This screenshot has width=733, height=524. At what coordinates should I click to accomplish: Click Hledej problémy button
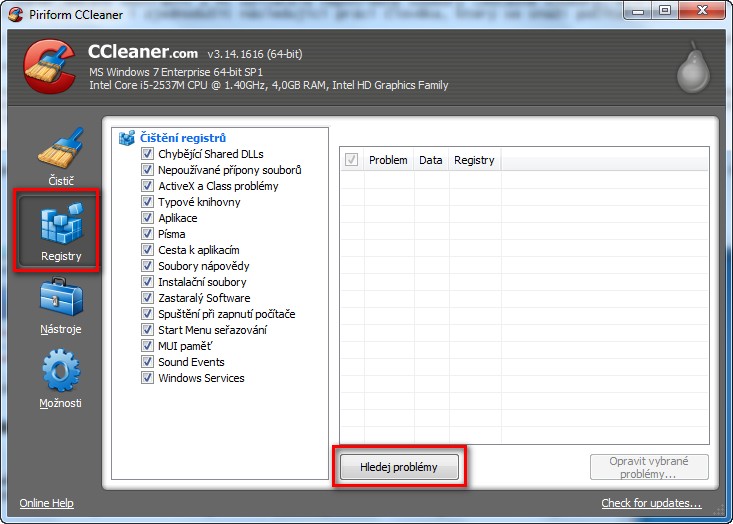tap(399, 467)
